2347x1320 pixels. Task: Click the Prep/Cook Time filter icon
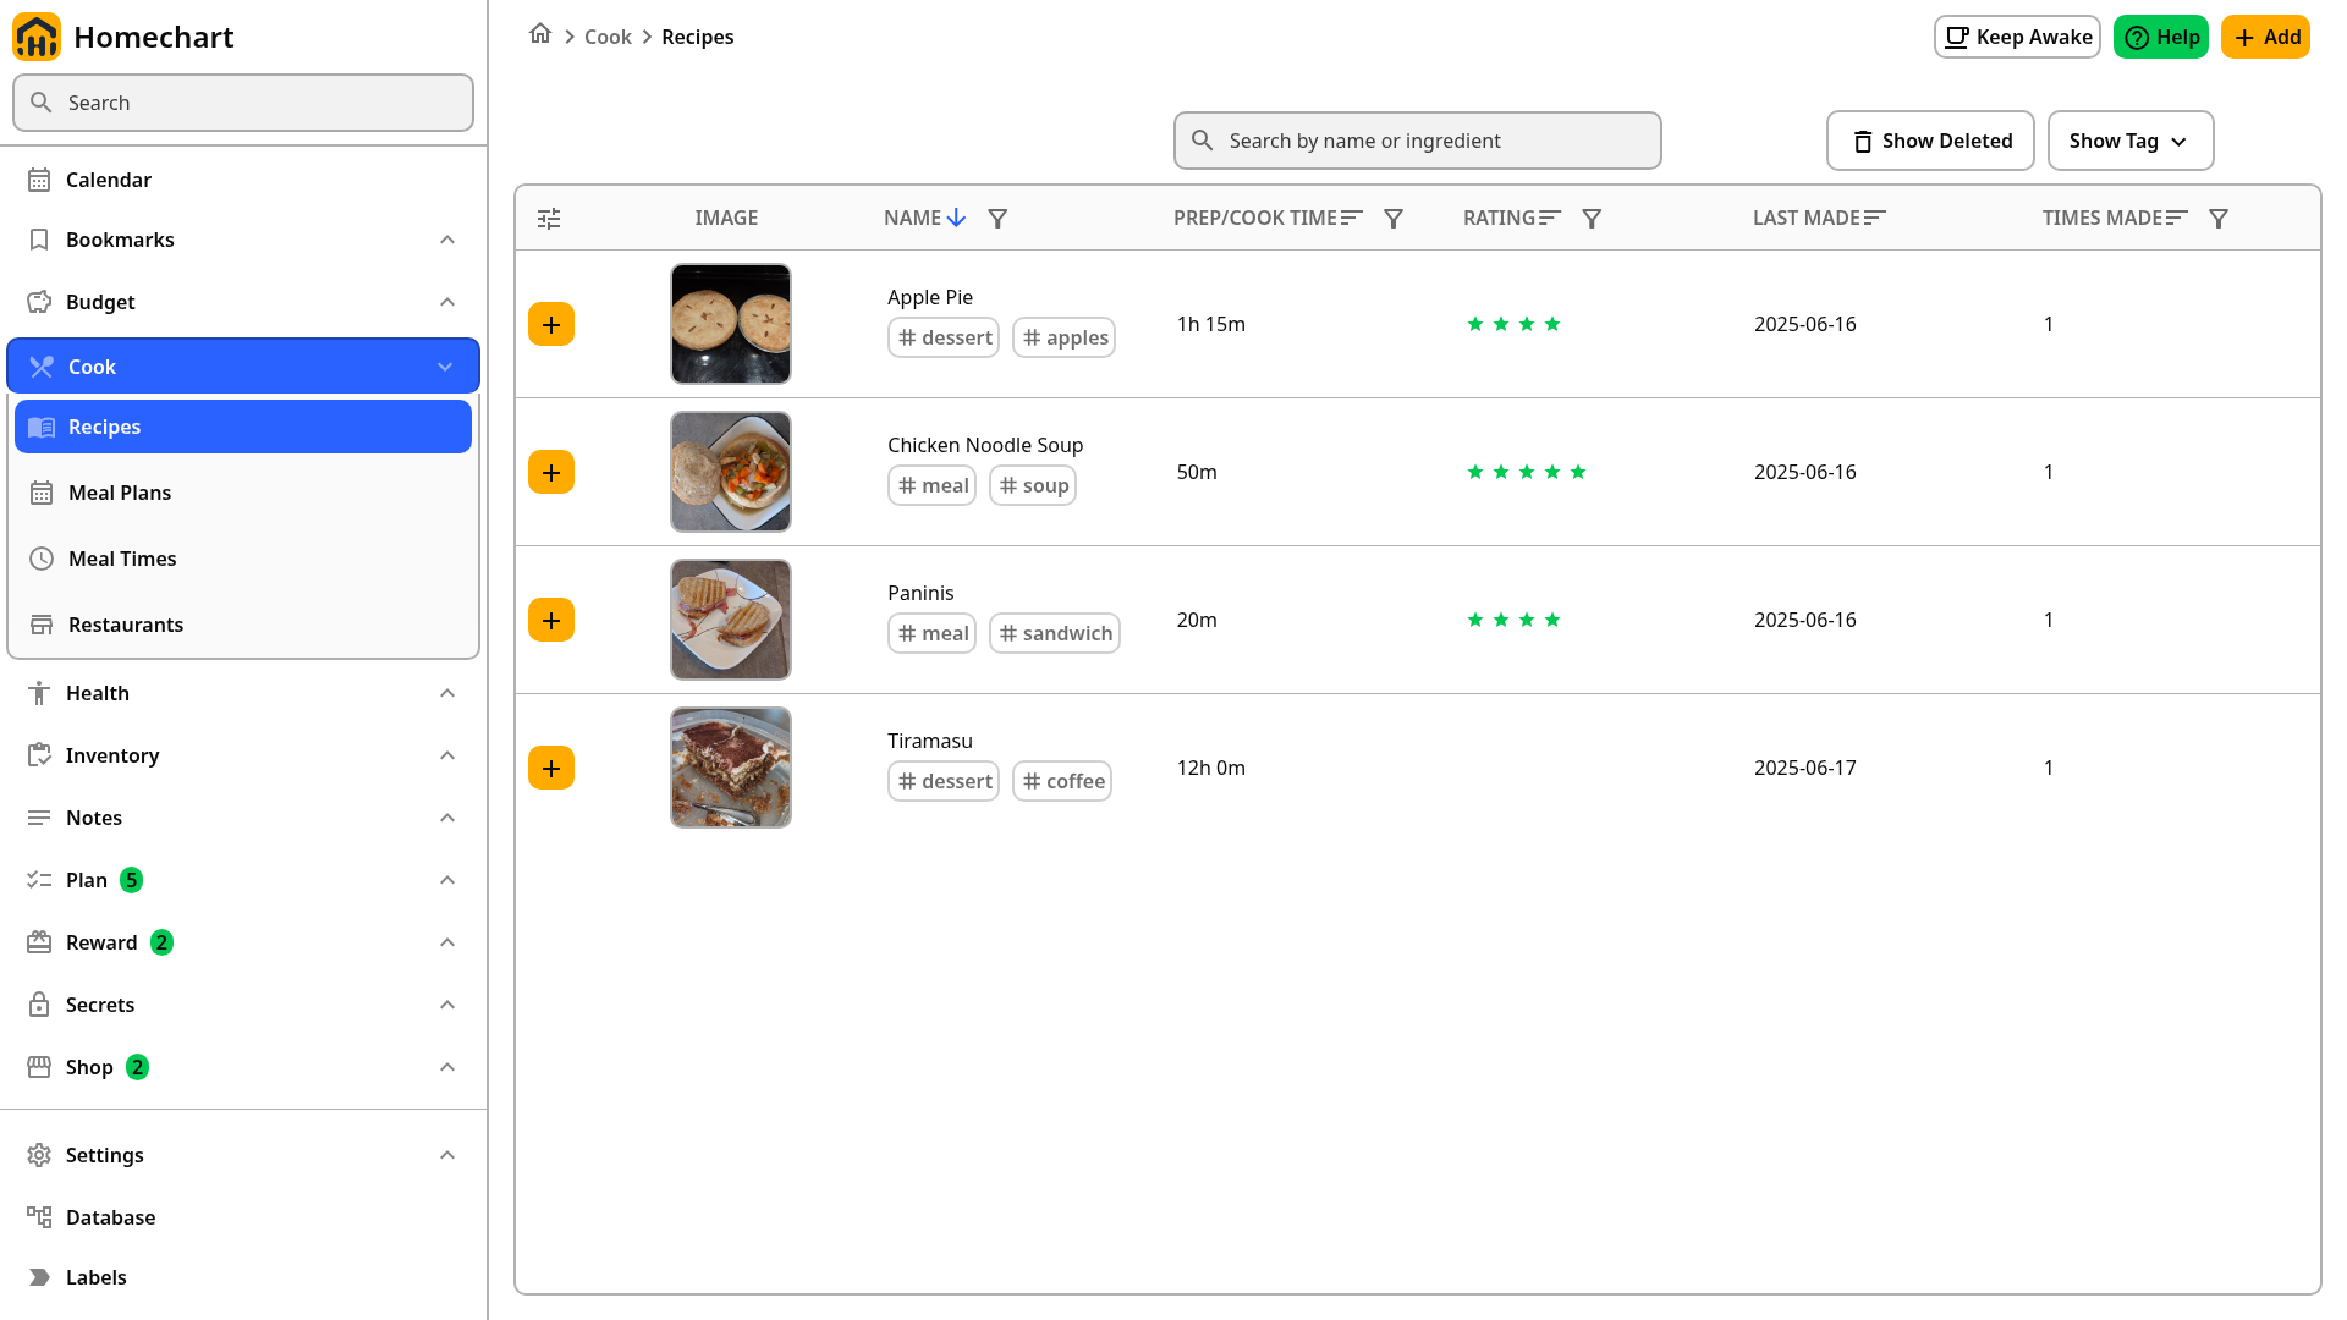(x=1393, y=218)
